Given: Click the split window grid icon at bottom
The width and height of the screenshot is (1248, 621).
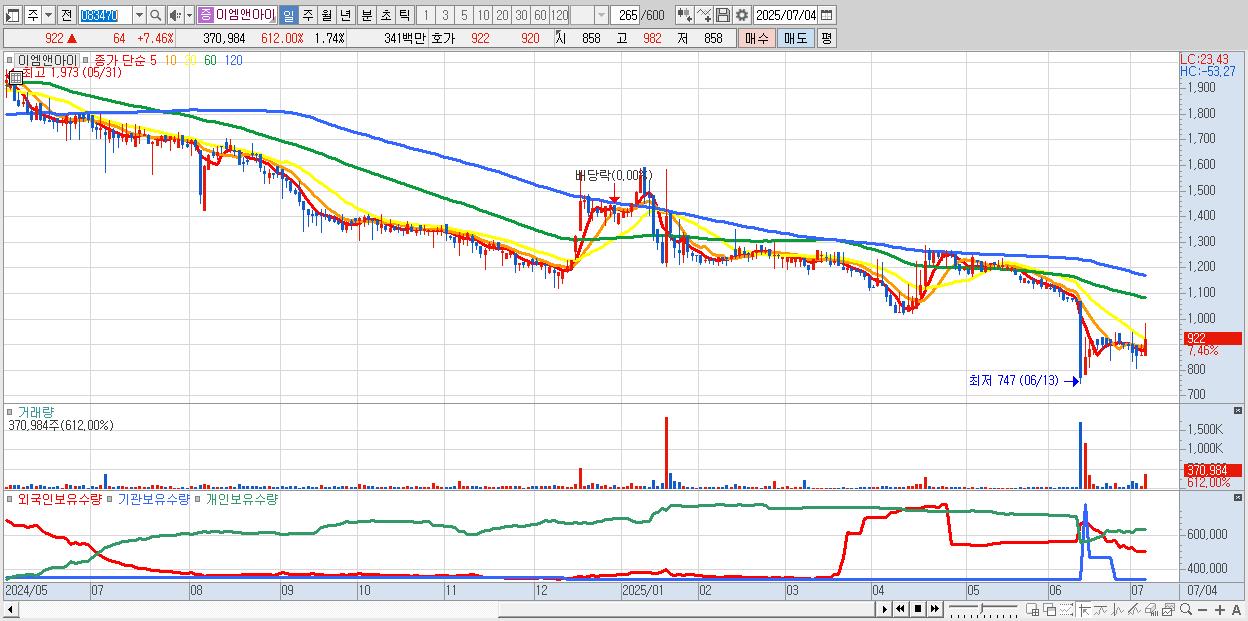Looking at the screenshot, I should point(1032,609).
